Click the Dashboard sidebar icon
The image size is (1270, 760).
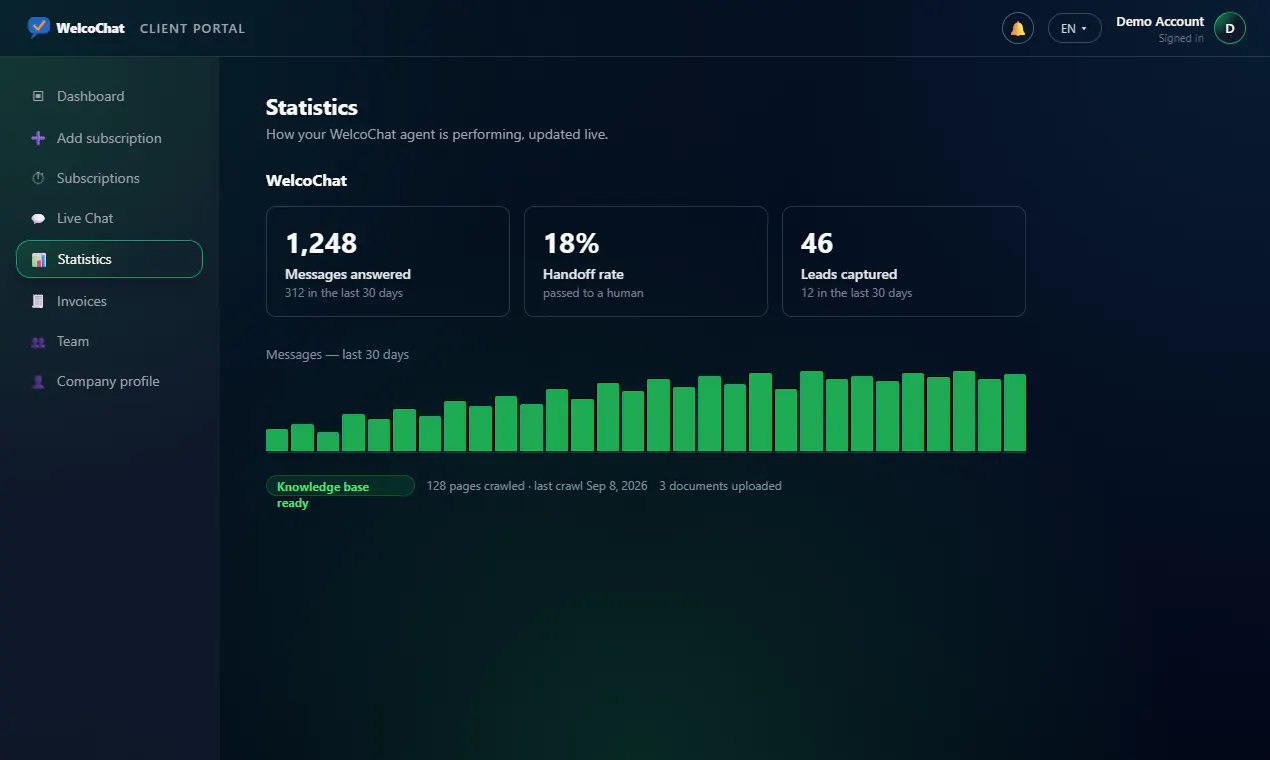click(38, 96)
